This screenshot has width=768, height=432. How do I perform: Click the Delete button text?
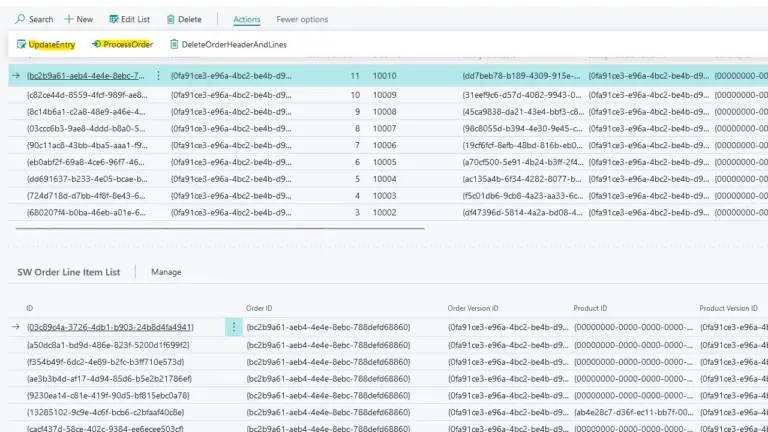[190, 19]
